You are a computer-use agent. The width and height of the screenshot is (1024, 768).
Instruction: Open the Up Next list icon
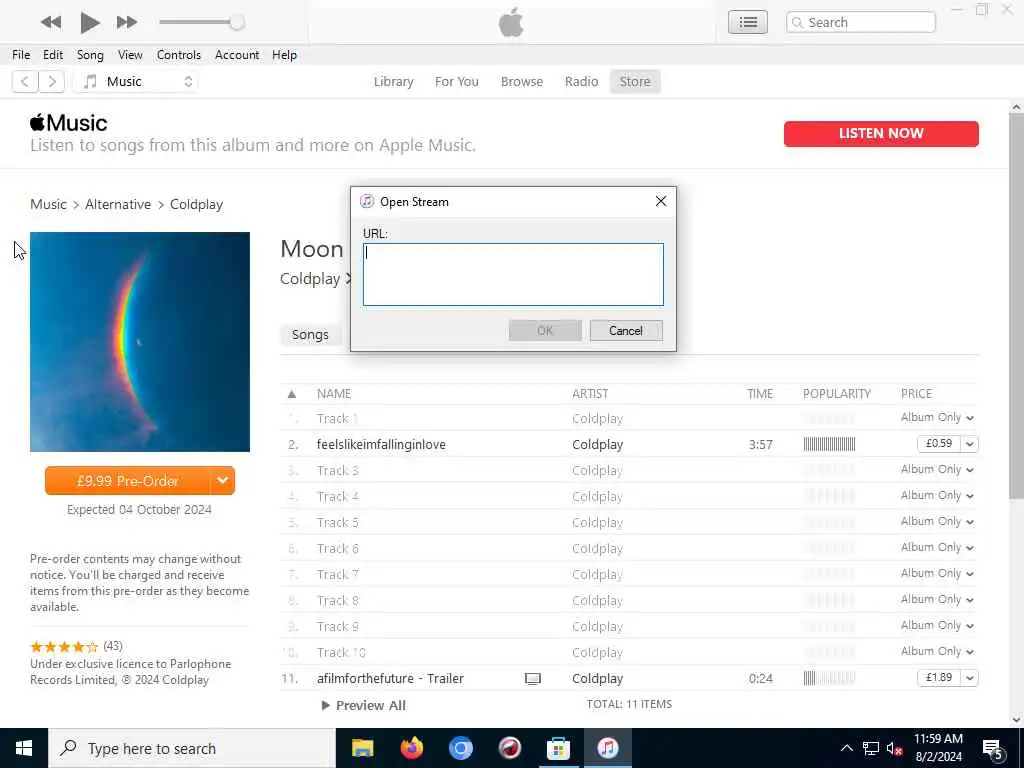click(748, 22)
